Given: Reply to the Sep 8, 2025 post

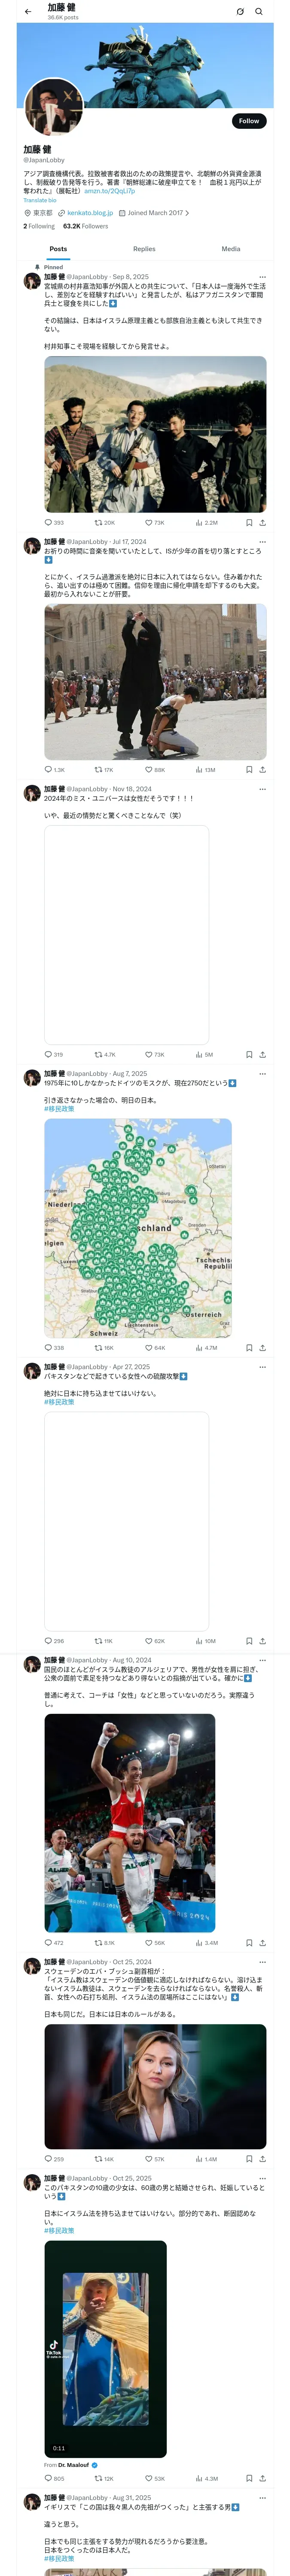Looking at the screenshot, I should coord(48,522).
